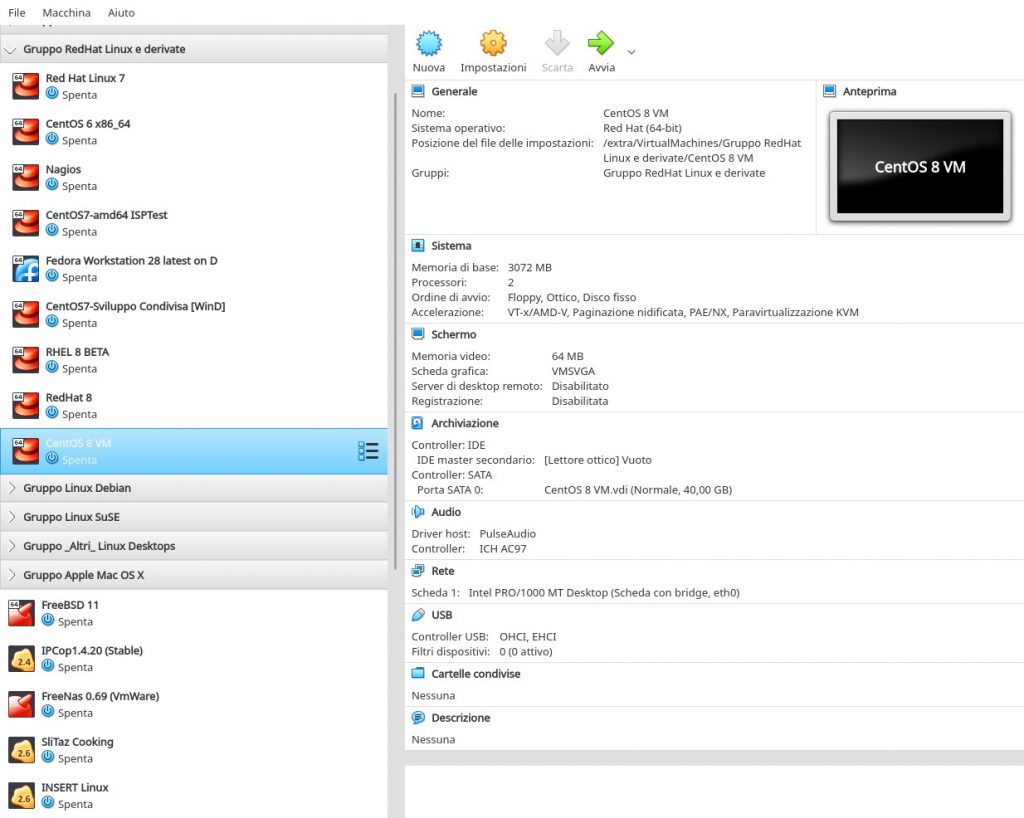The width and height of the screenshot is (1024, 818).
Task: Select the RedHat 8 machine icon
Action: pyautogui.click(x=25, y=406)
